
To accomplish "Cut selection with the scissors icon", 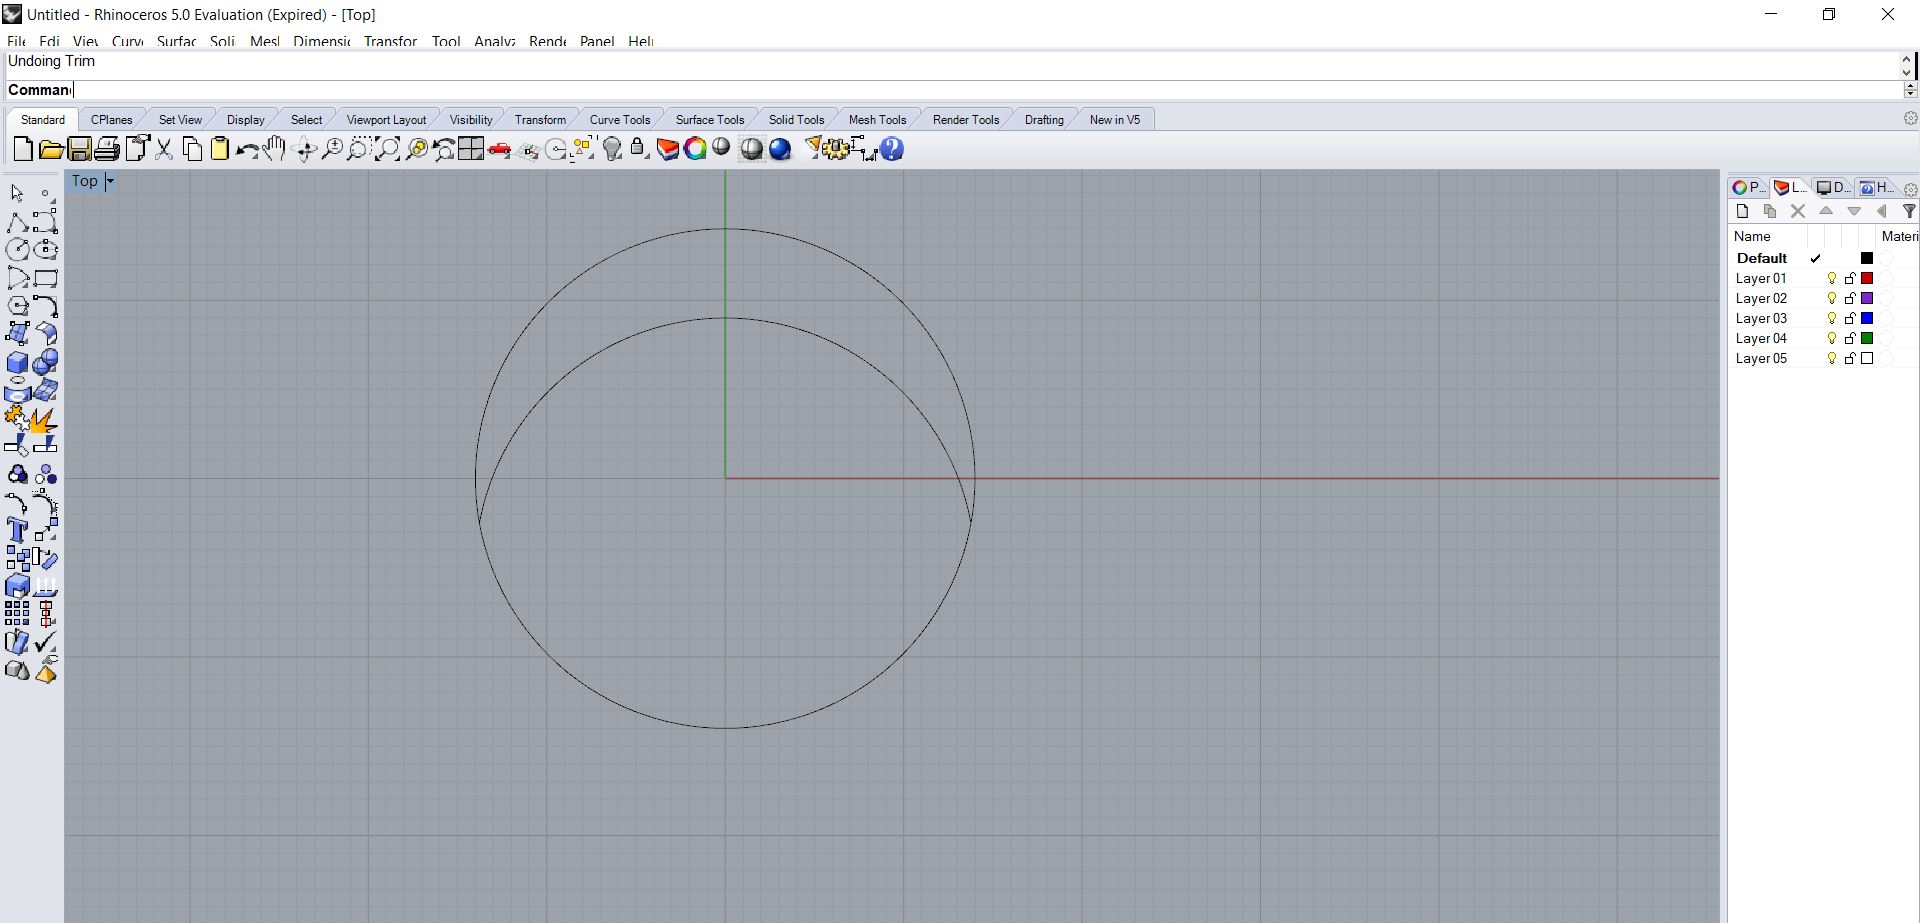I will click(164, 149).
